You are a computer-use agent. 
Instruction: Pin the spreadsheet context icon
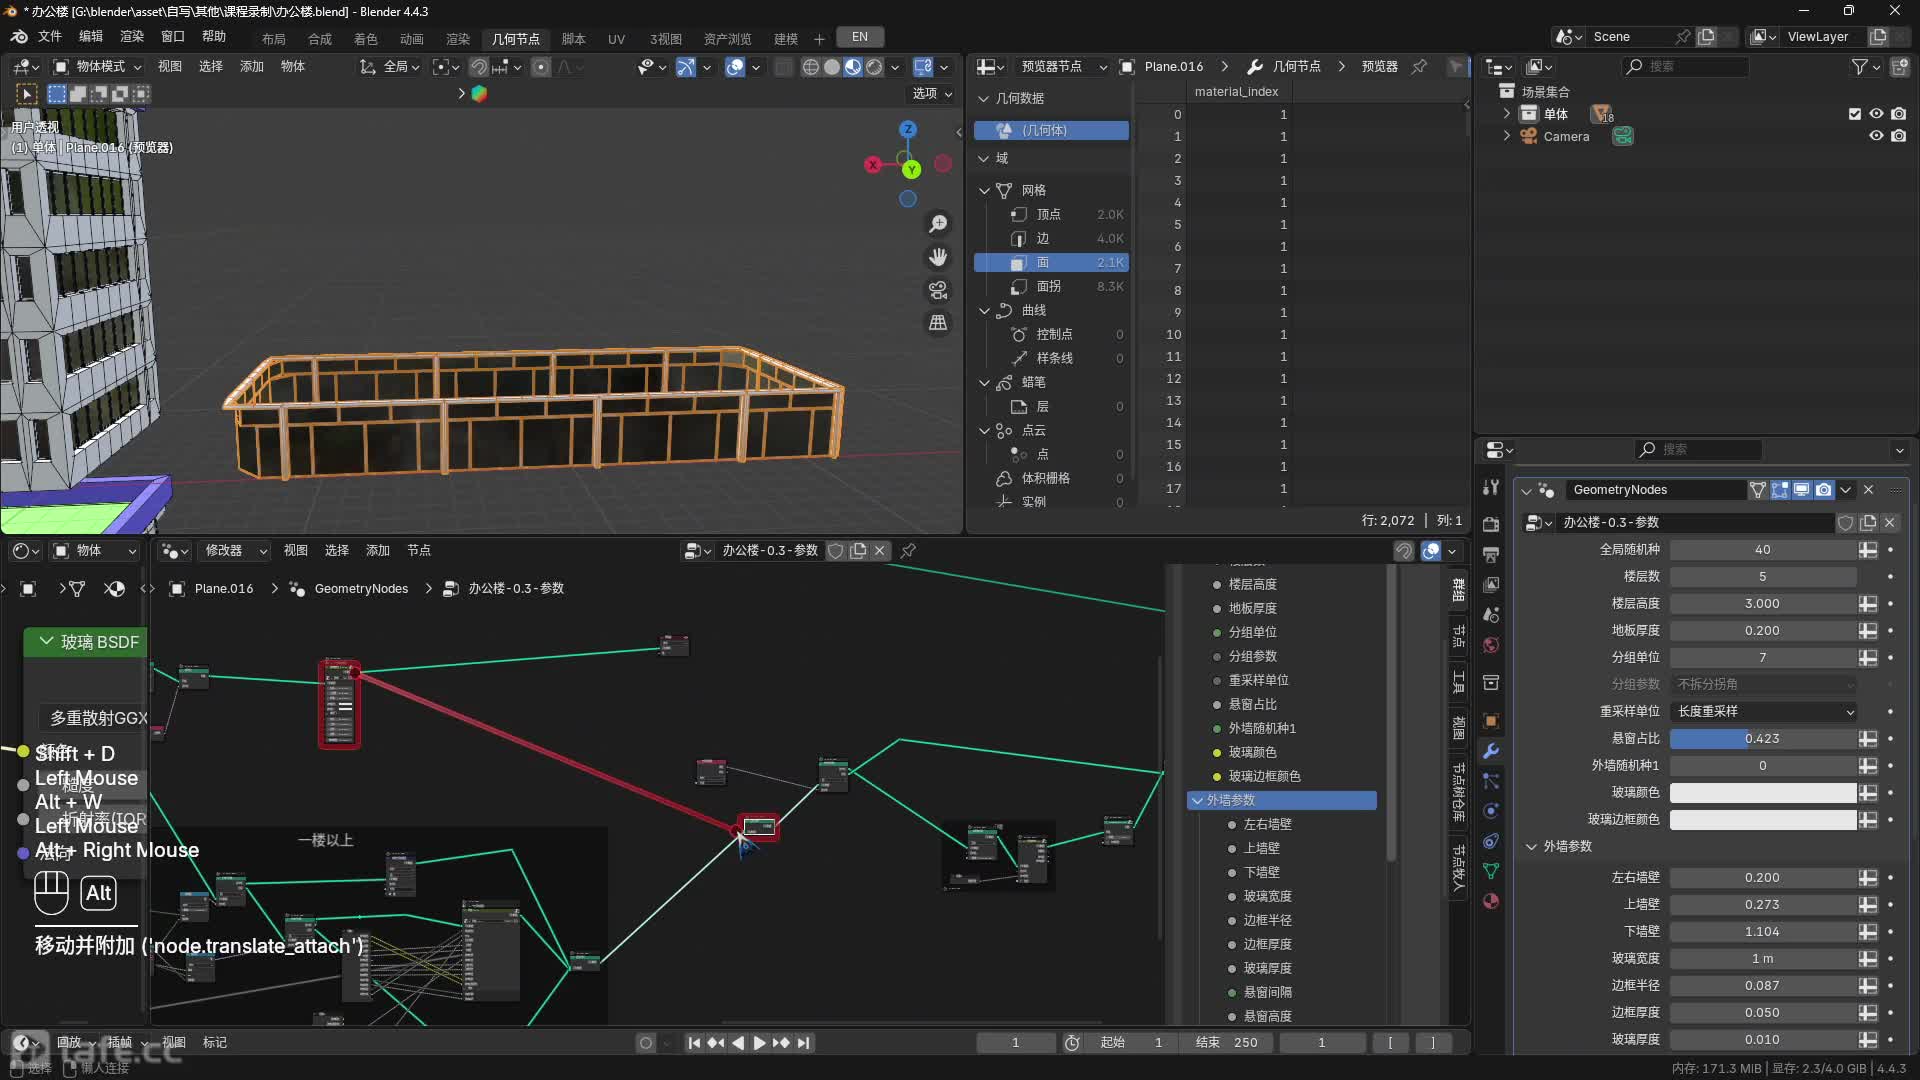point(1419,67)
